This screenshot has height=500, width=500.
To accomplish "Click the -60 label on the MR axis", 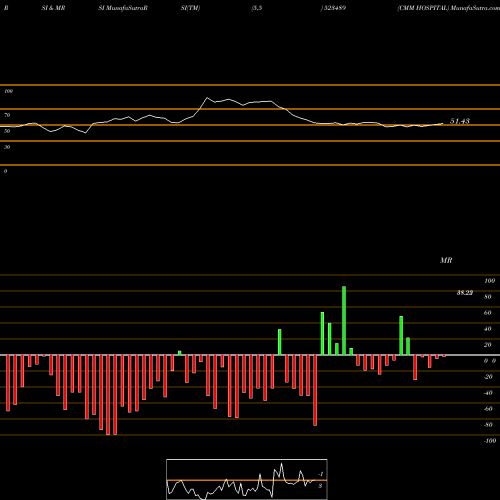I will click(x=488, y=409).
